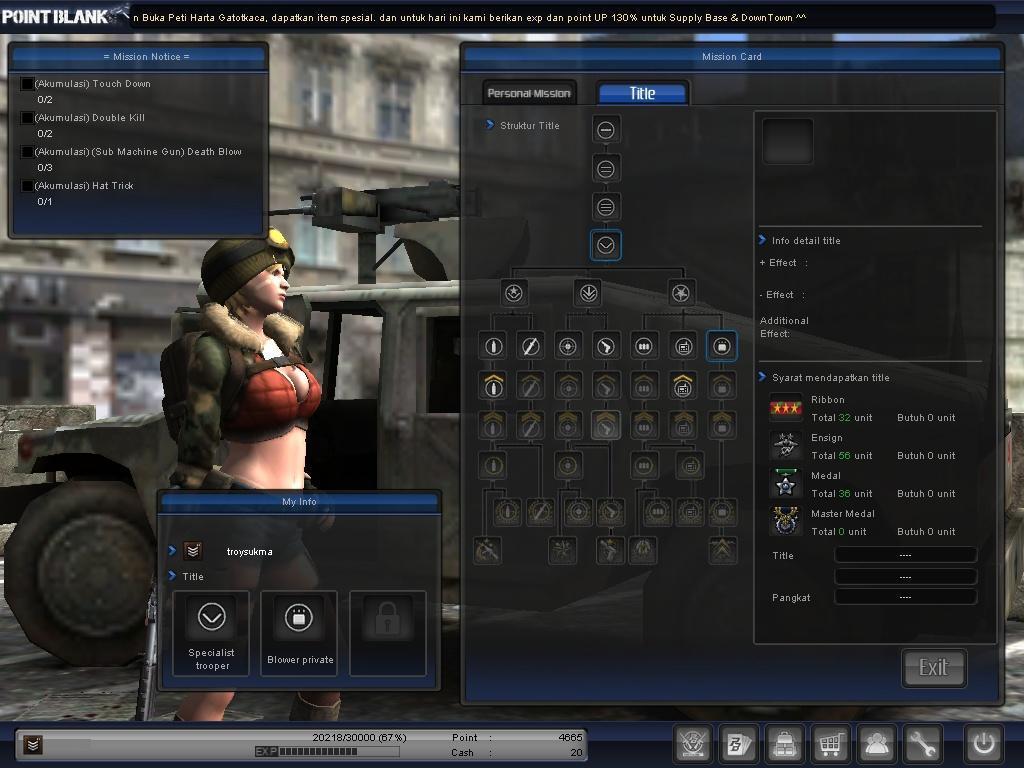Click the rank insignia beside troysukma
1024x768 pixels.
click(193, 551)
